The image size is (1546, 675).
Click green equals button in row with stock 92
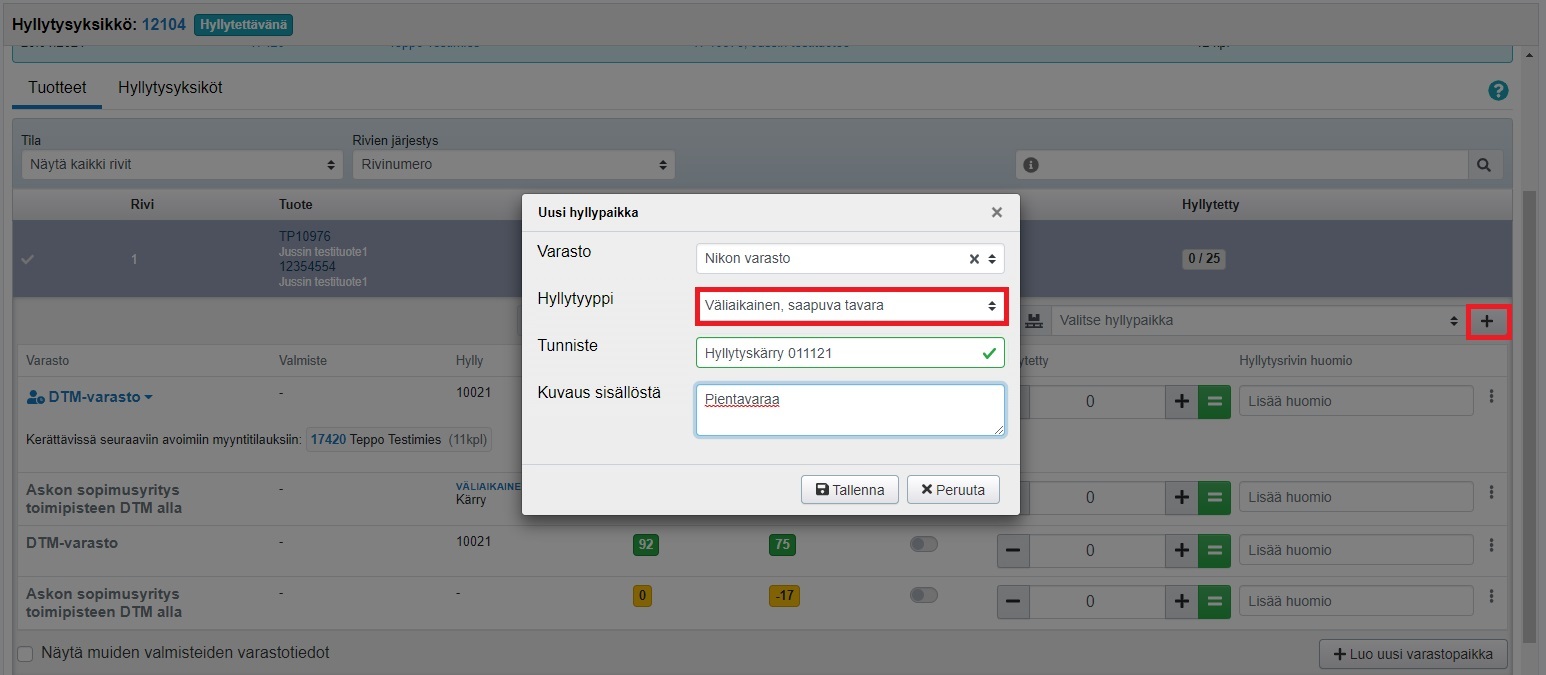(x=1214, y=550)
